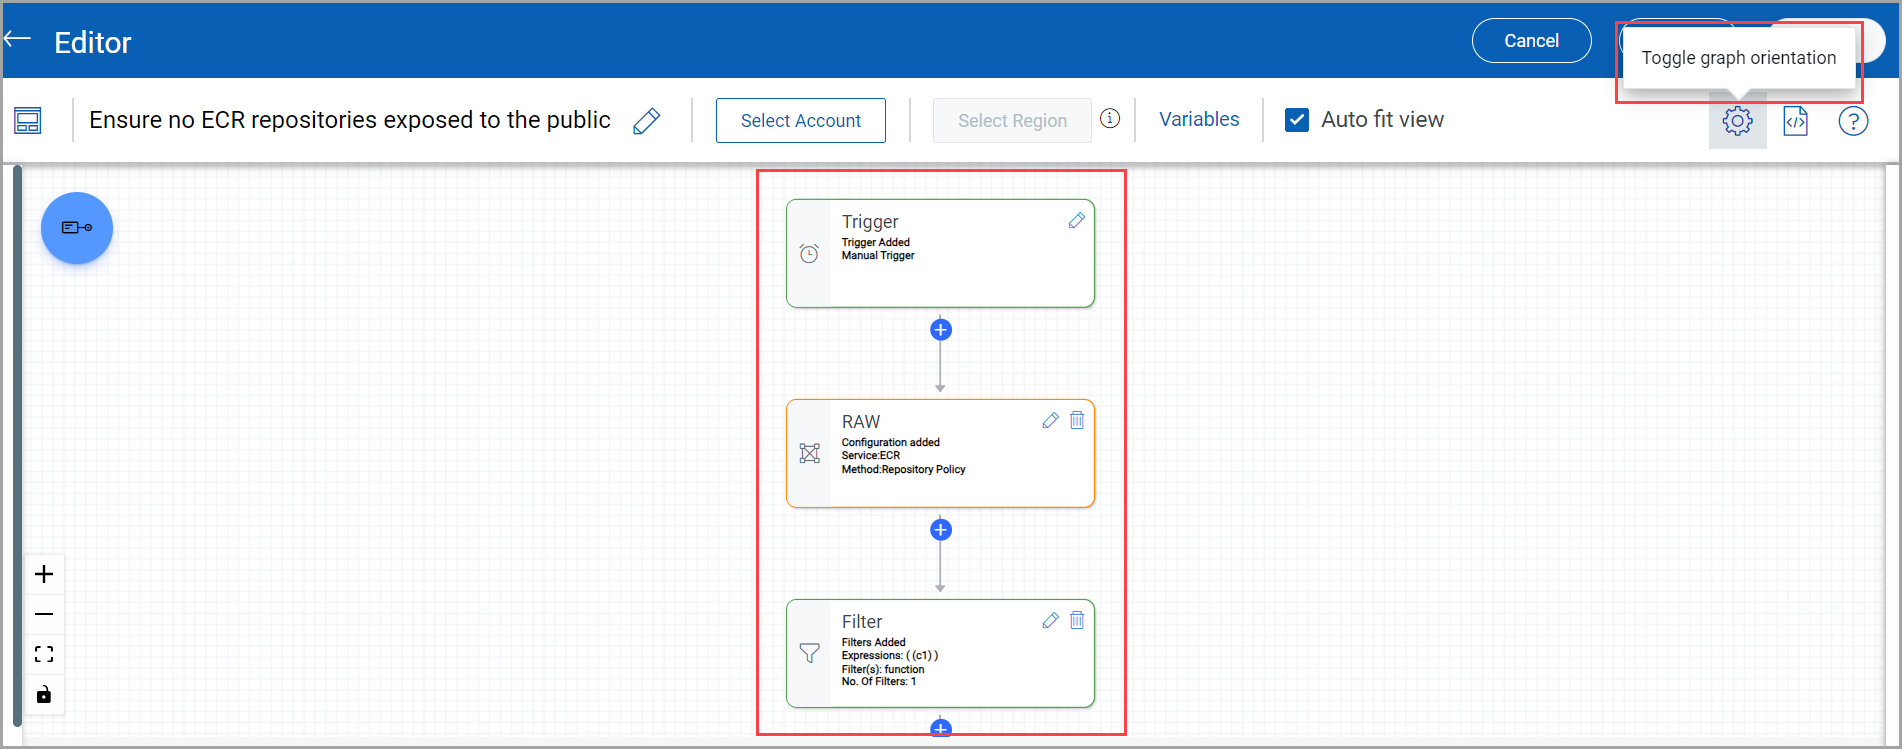Edit the Trigger node with its pencil icon
This screenshot has width=1902, height=749.
1077,221
